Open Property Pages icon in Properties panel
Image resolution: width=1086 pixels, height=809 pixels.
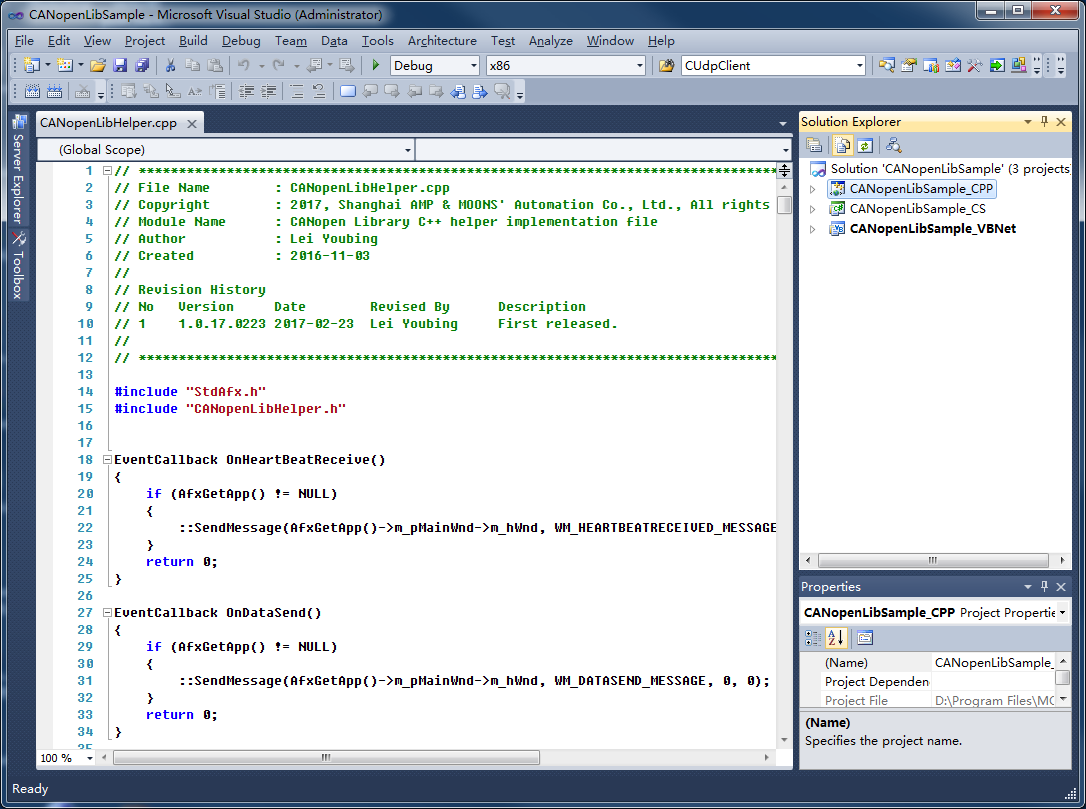pos(865,638)
